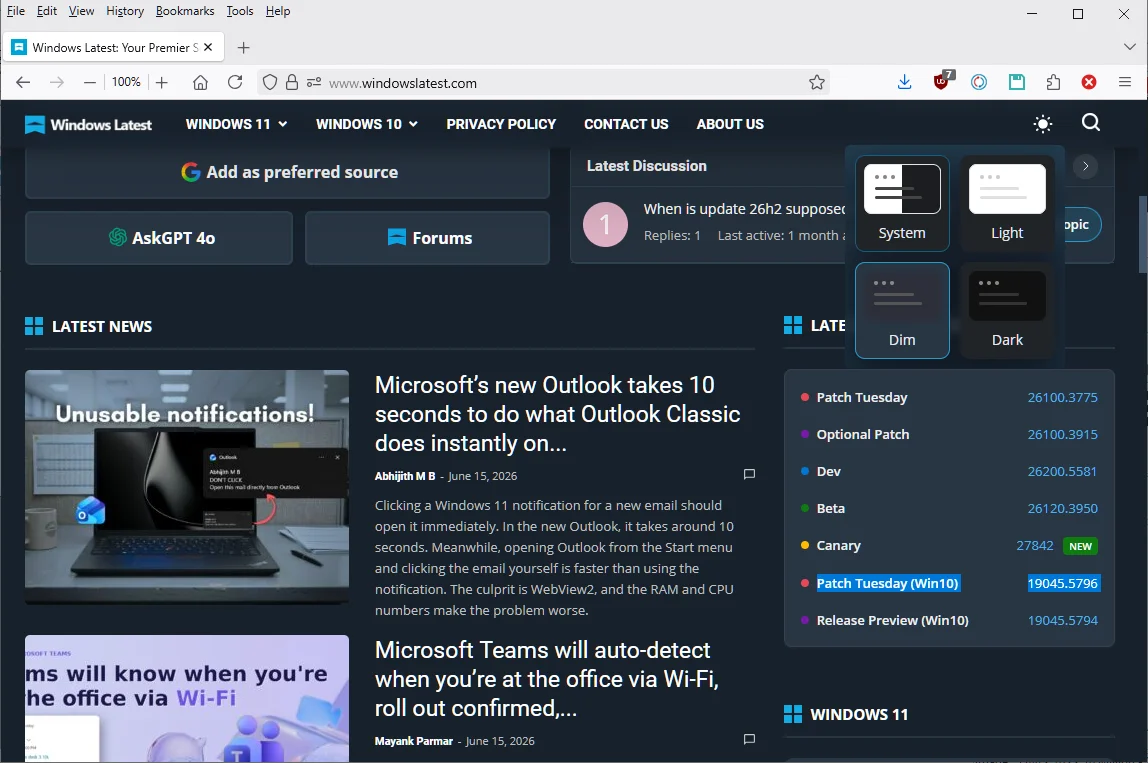
Task: Zoom out with the minus button
Action: click(x=89, y=82)
